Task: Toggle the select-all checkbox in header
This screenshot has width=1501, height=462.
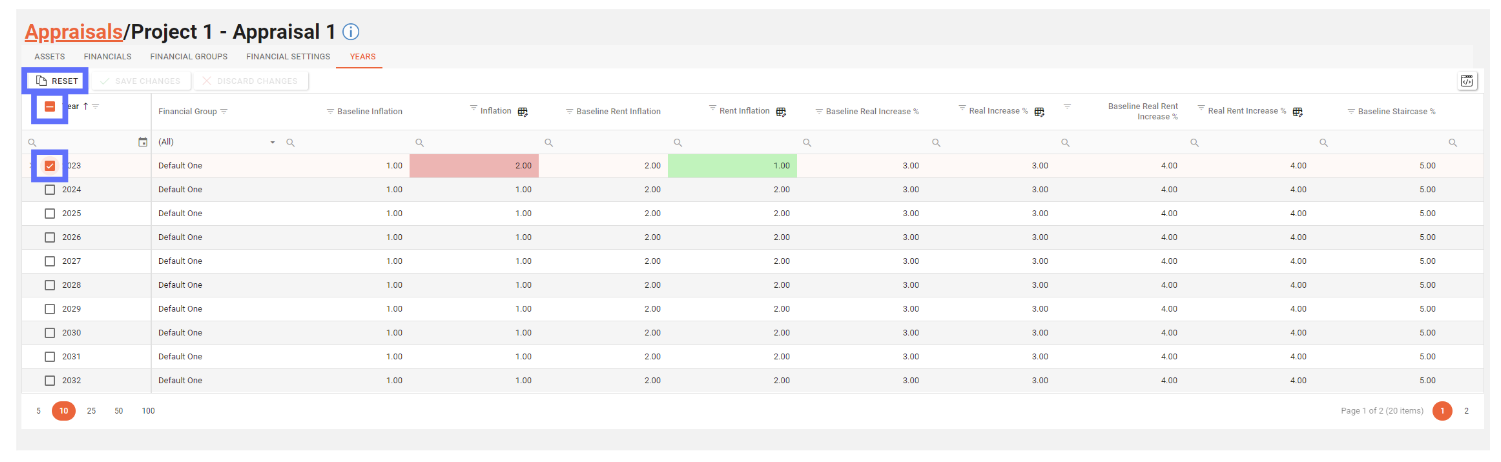Action: tap(50, 106)
